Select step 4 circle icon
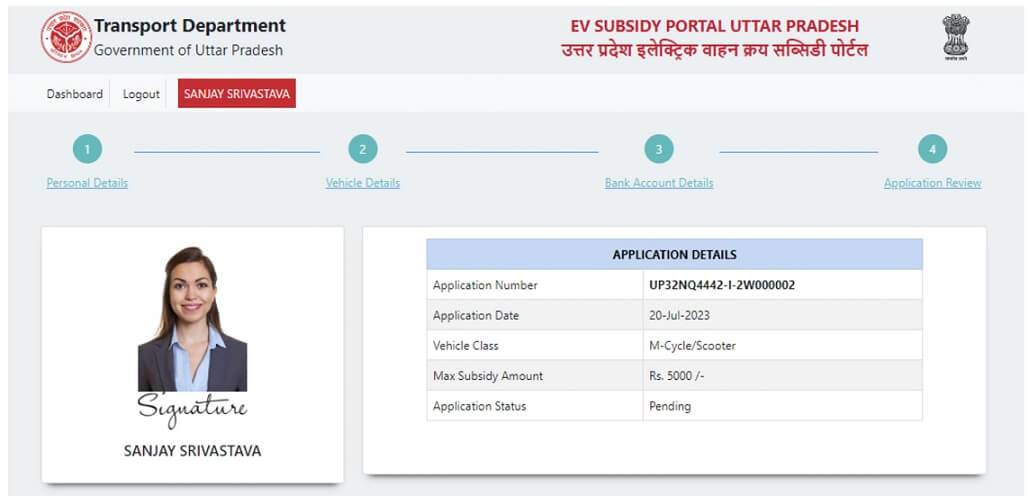The width and height of the screenshot is (1029, 496). click(x=933, y=150)
